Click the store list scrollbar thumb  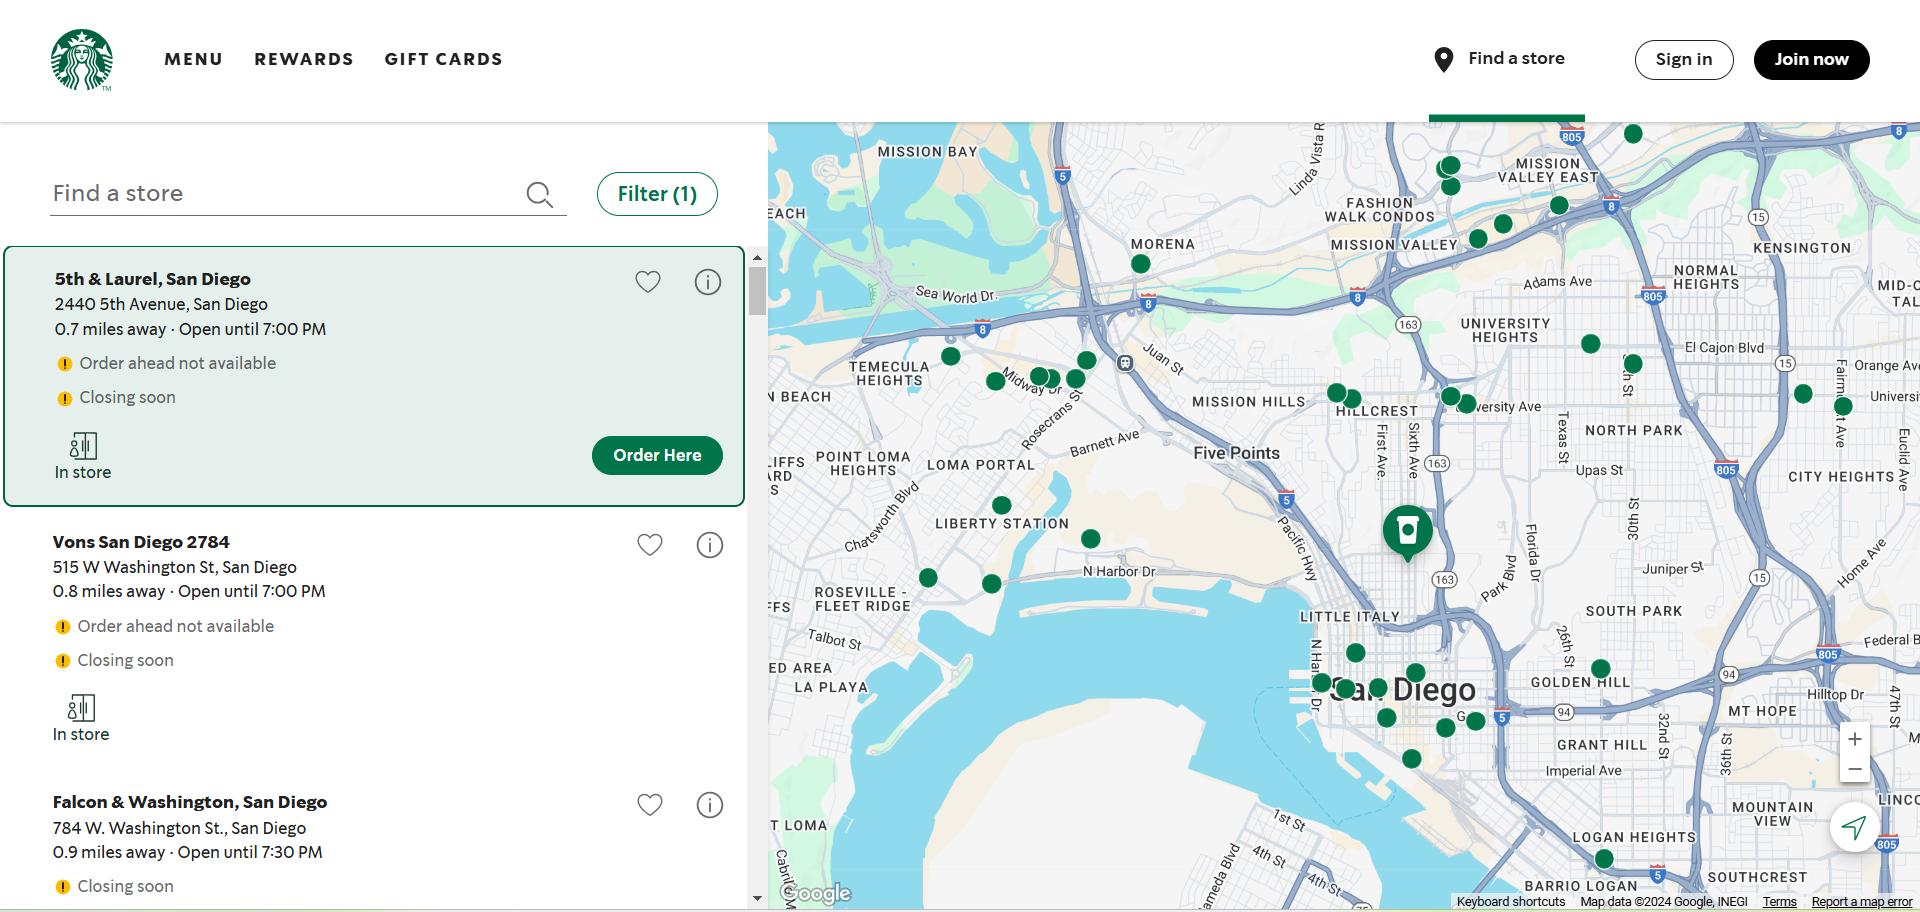(x=757, y=291)
